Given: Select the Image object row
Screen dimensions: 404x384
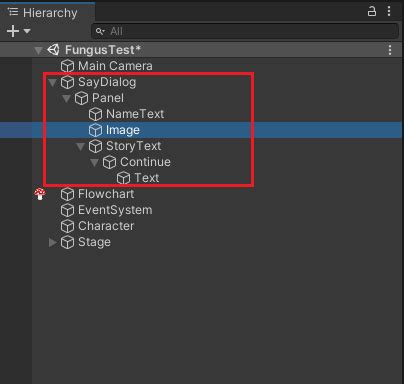Looking at the screenshot, I should pyautogui.click(x=202, y=130).
